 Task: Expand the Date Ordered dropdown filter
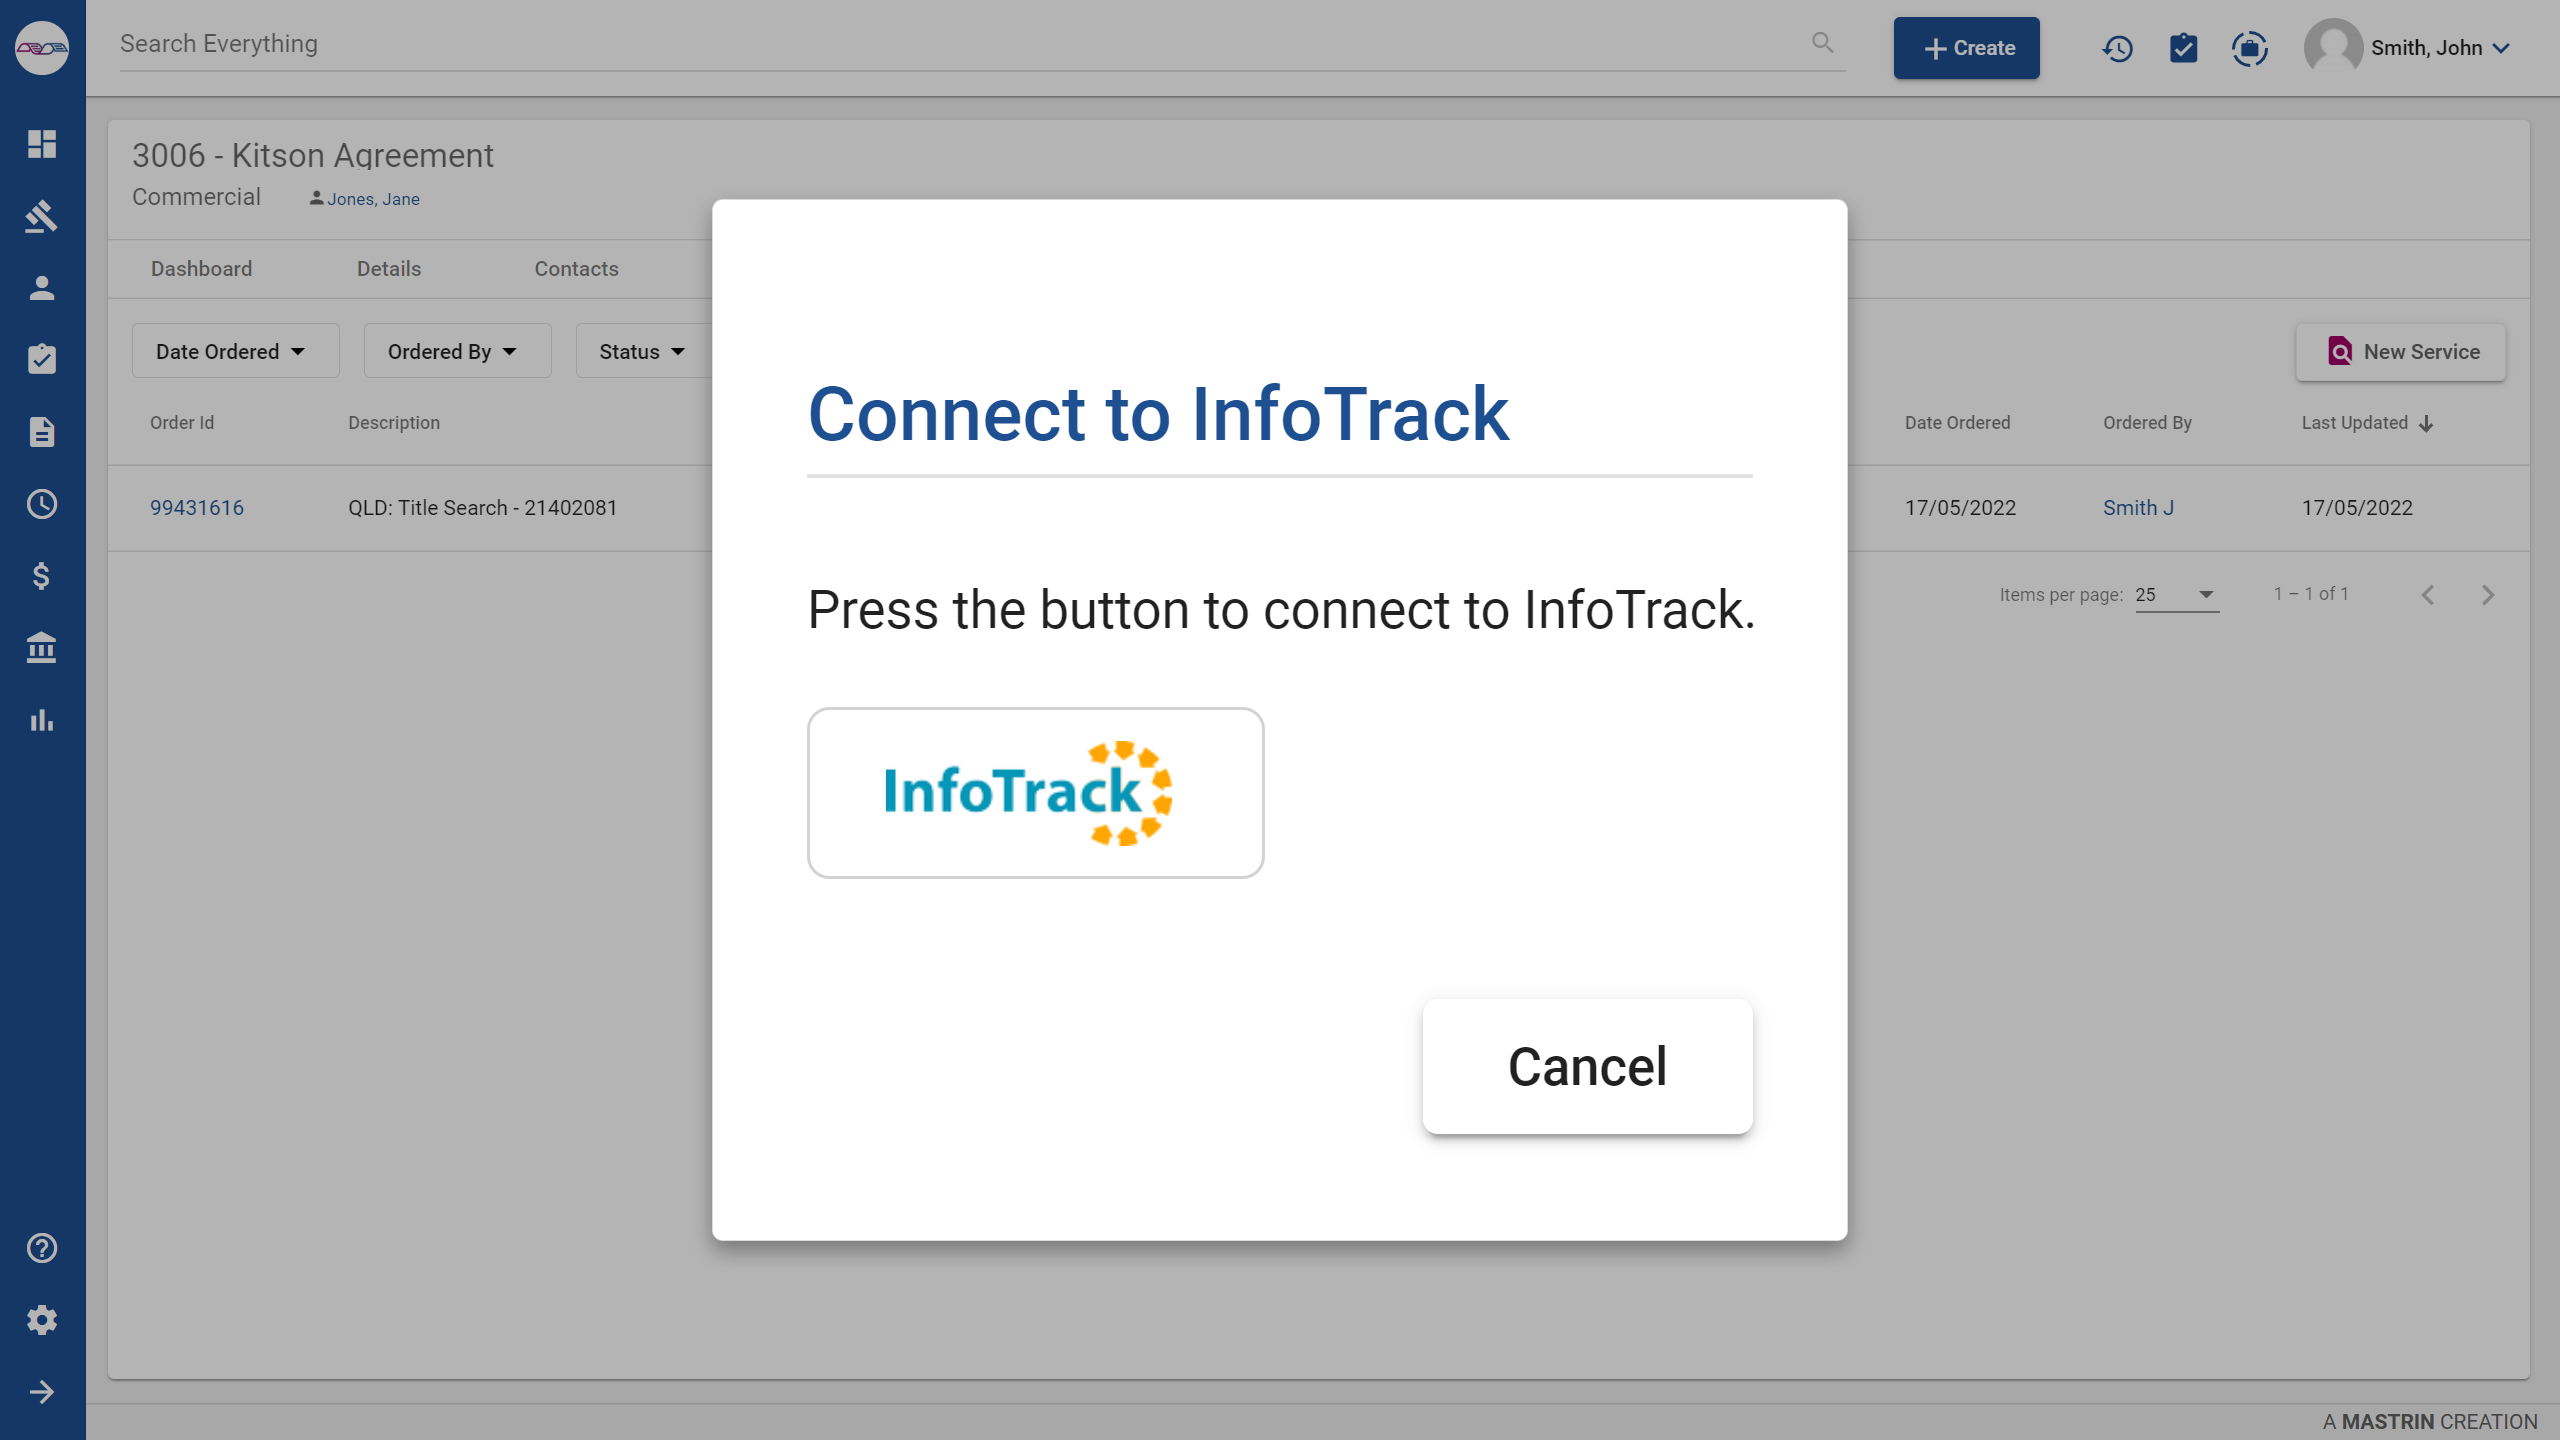pyautogui.click(x=230, y=350)
